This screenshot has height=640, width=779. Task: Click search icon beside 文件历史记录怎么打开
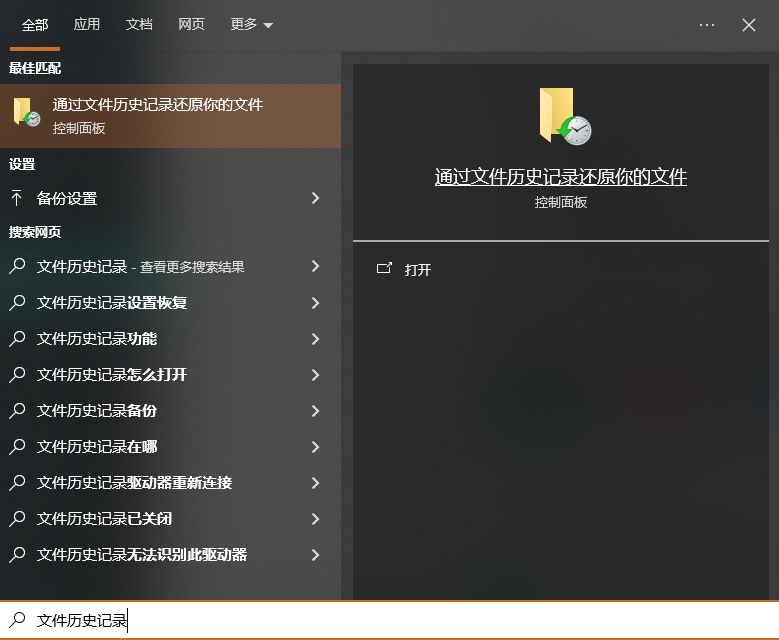(17, 374)
